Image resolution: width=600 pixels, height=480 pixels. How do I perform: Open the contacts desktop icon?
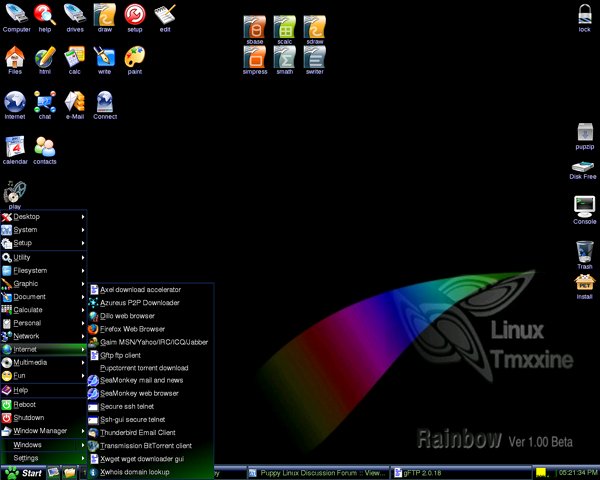(45, 150)
